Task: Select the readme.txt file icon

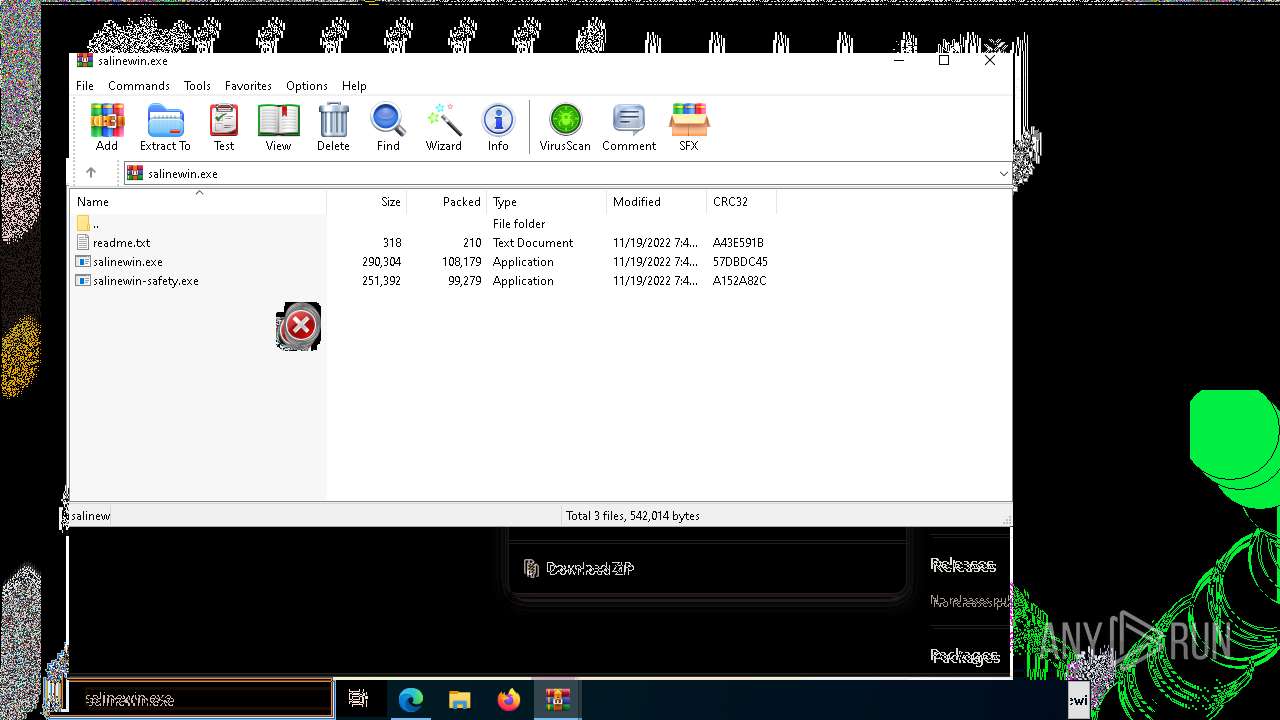Action: click(83, 243)
